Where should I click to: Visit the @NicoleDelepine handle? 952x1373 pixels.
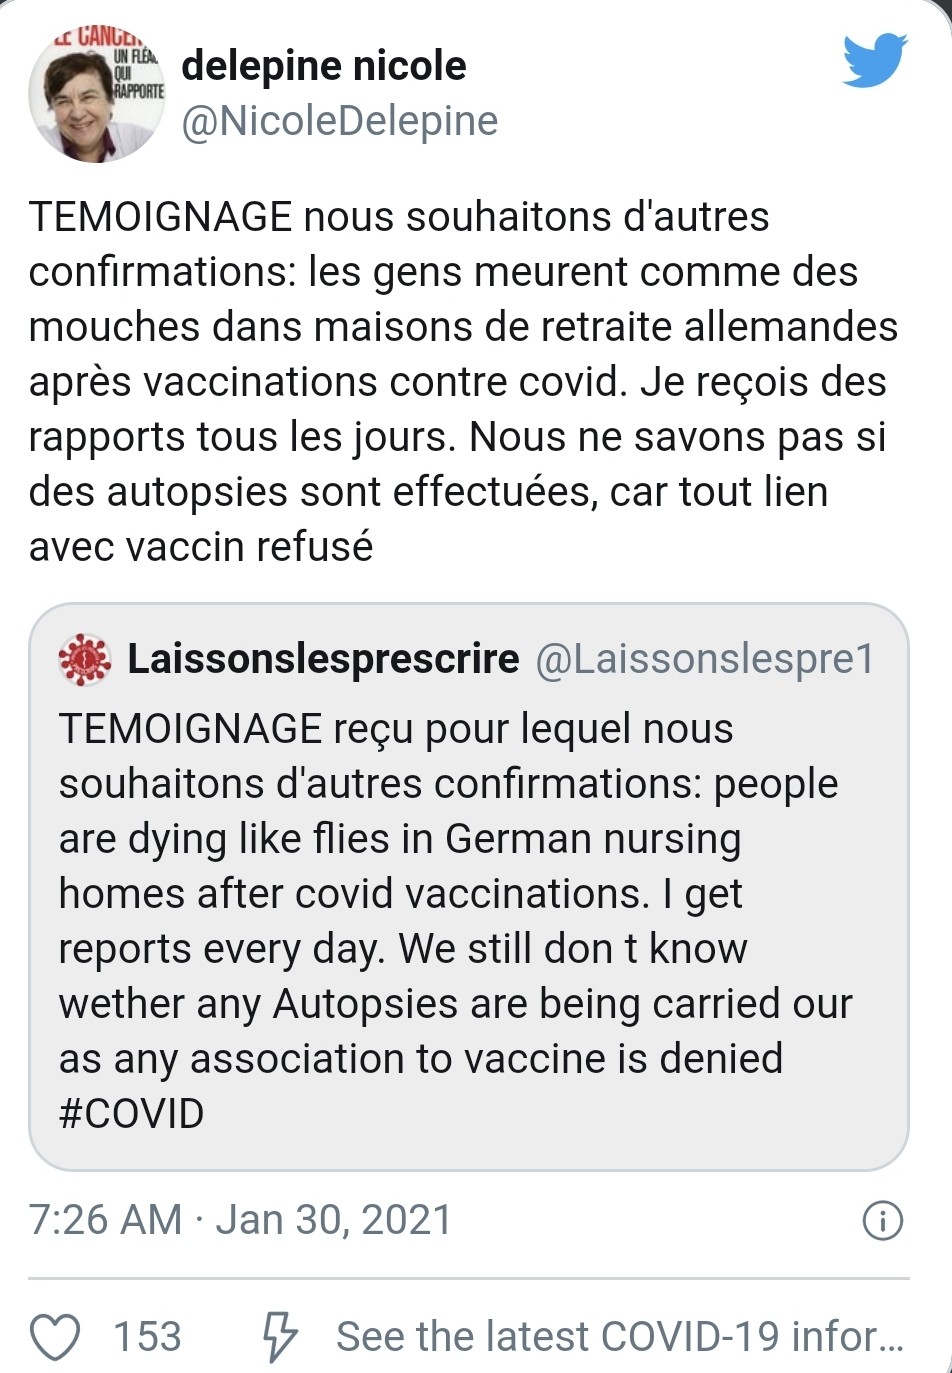coord(340,121)
